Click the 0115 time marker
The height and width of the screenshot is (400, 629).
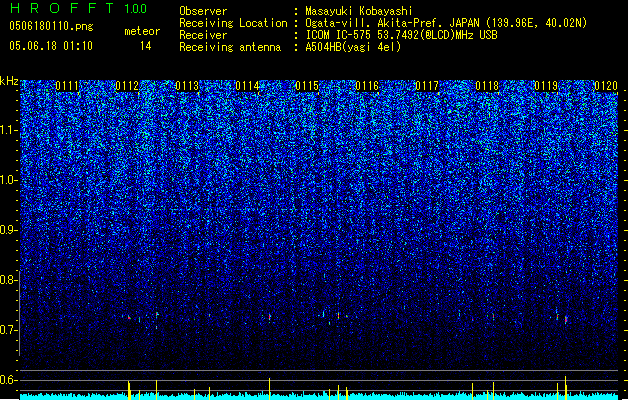pyautogui.click(x=307, y=86)
